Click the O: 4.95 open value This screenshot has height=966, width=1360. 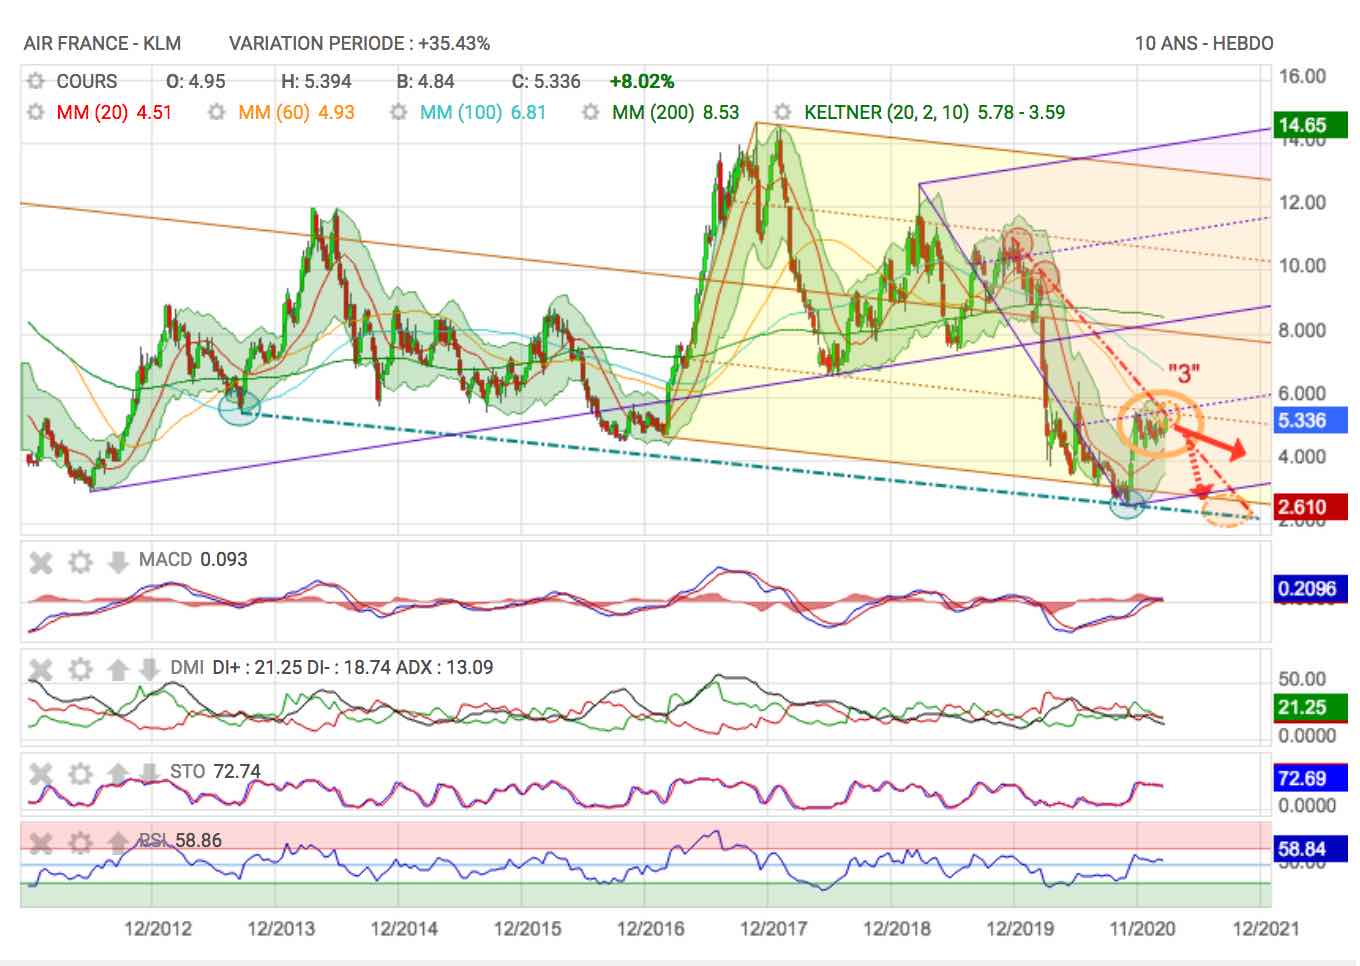[195, 81]
